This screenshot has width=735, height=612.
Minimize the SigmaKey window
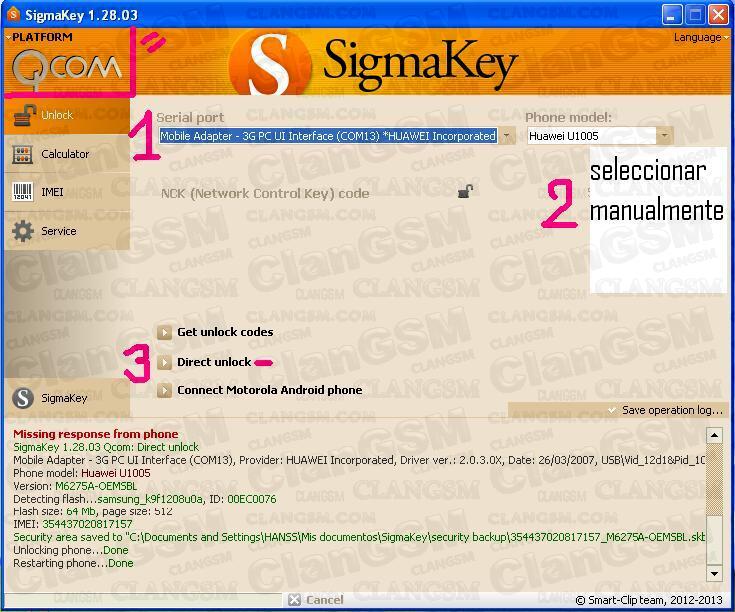[x=672, y=15]
